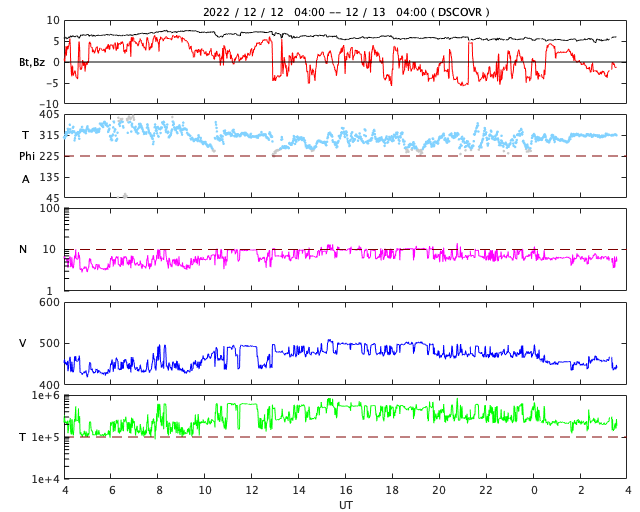Click the '1e+6' temperature axis tick

[46, 396]
